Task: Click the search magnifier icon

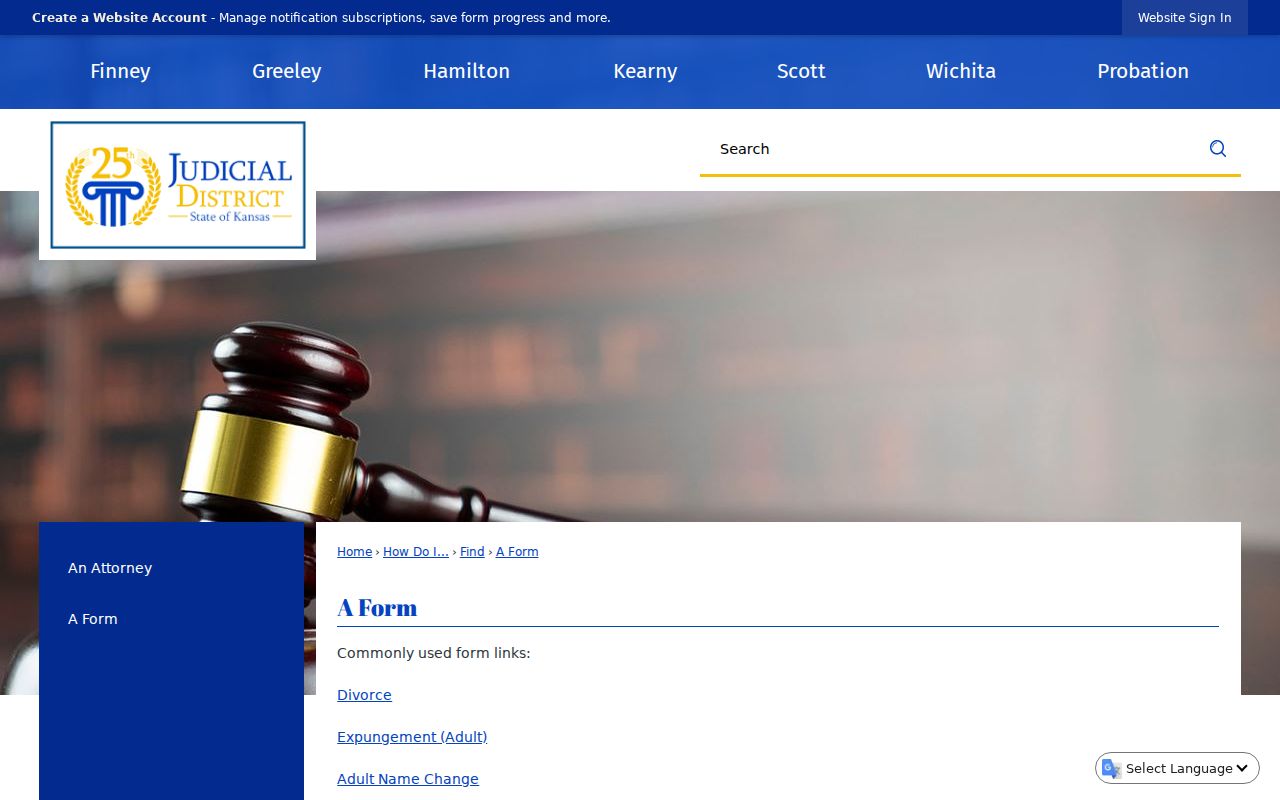Action: (x=1217, y=149)
